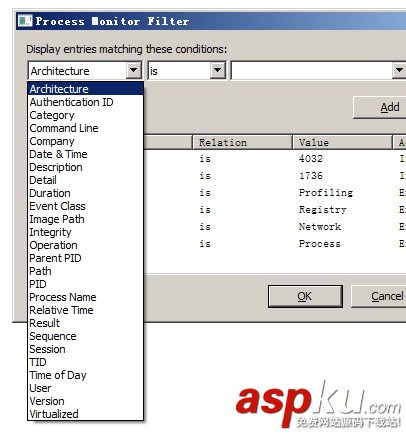Pick User from the column list
Viewport: 406px width, 434px height.
pos(85,388)
